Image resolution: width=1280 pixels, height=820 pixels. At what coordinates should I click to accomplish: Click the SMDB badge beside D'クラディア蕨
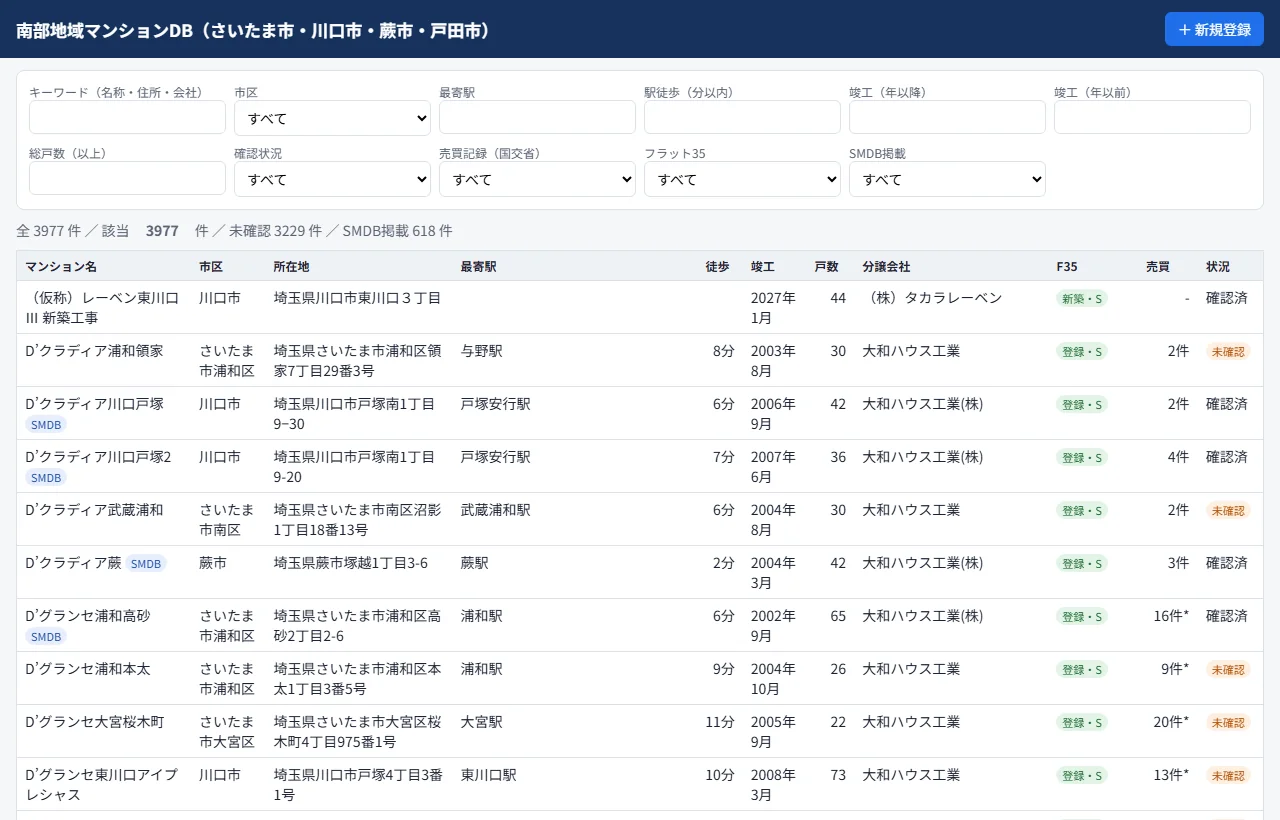click(x=146, y=564)
